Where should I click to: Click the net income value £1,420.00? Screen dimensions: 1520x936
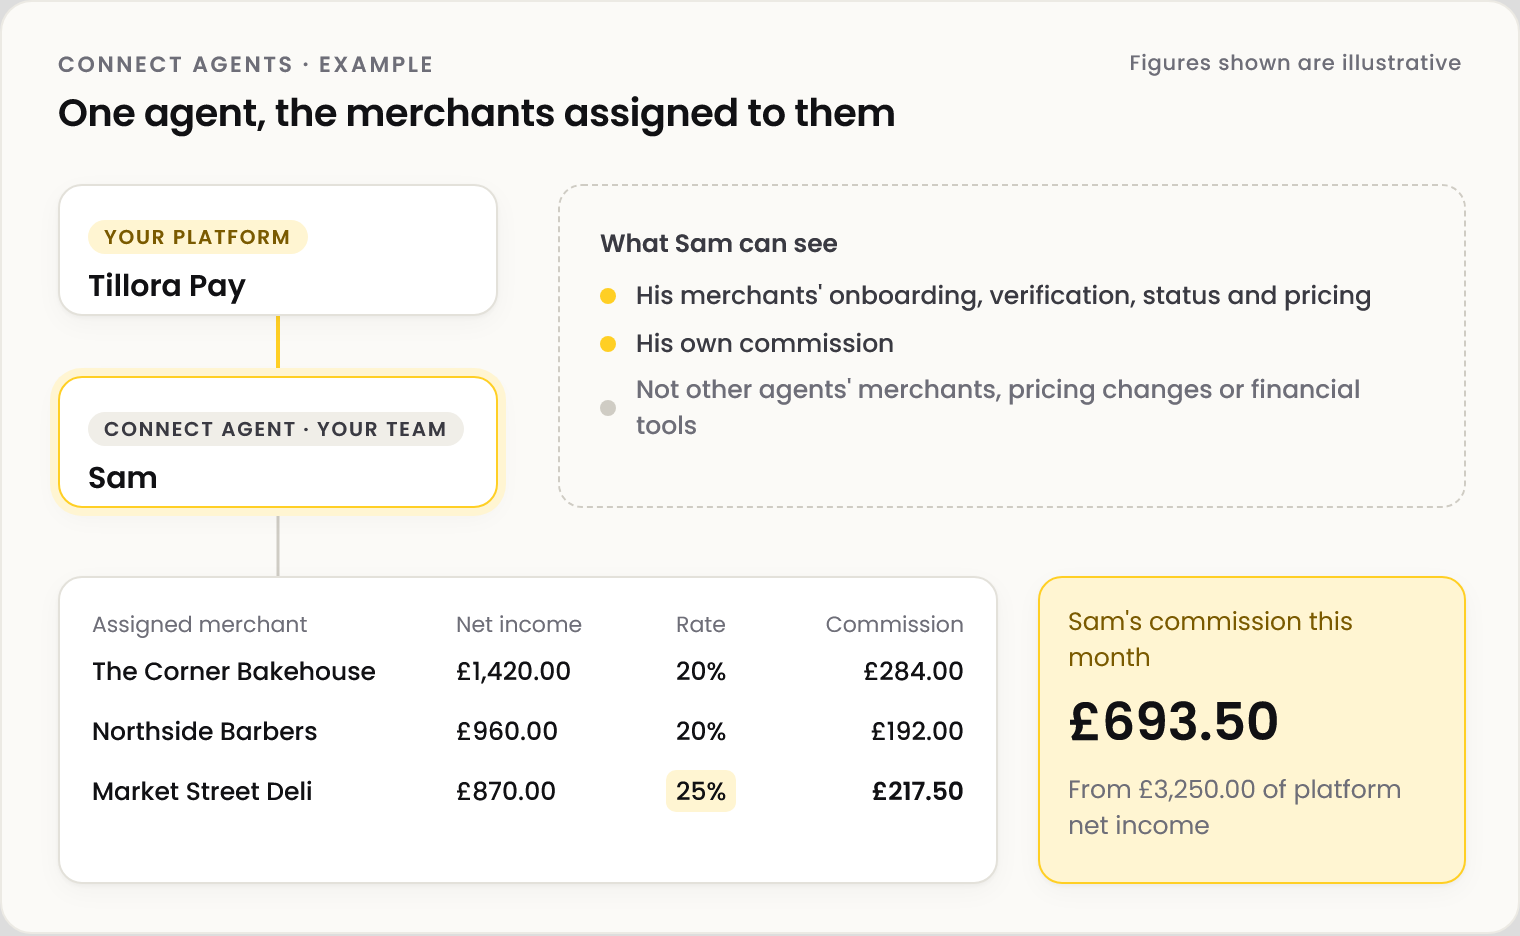tap(513, 672)
